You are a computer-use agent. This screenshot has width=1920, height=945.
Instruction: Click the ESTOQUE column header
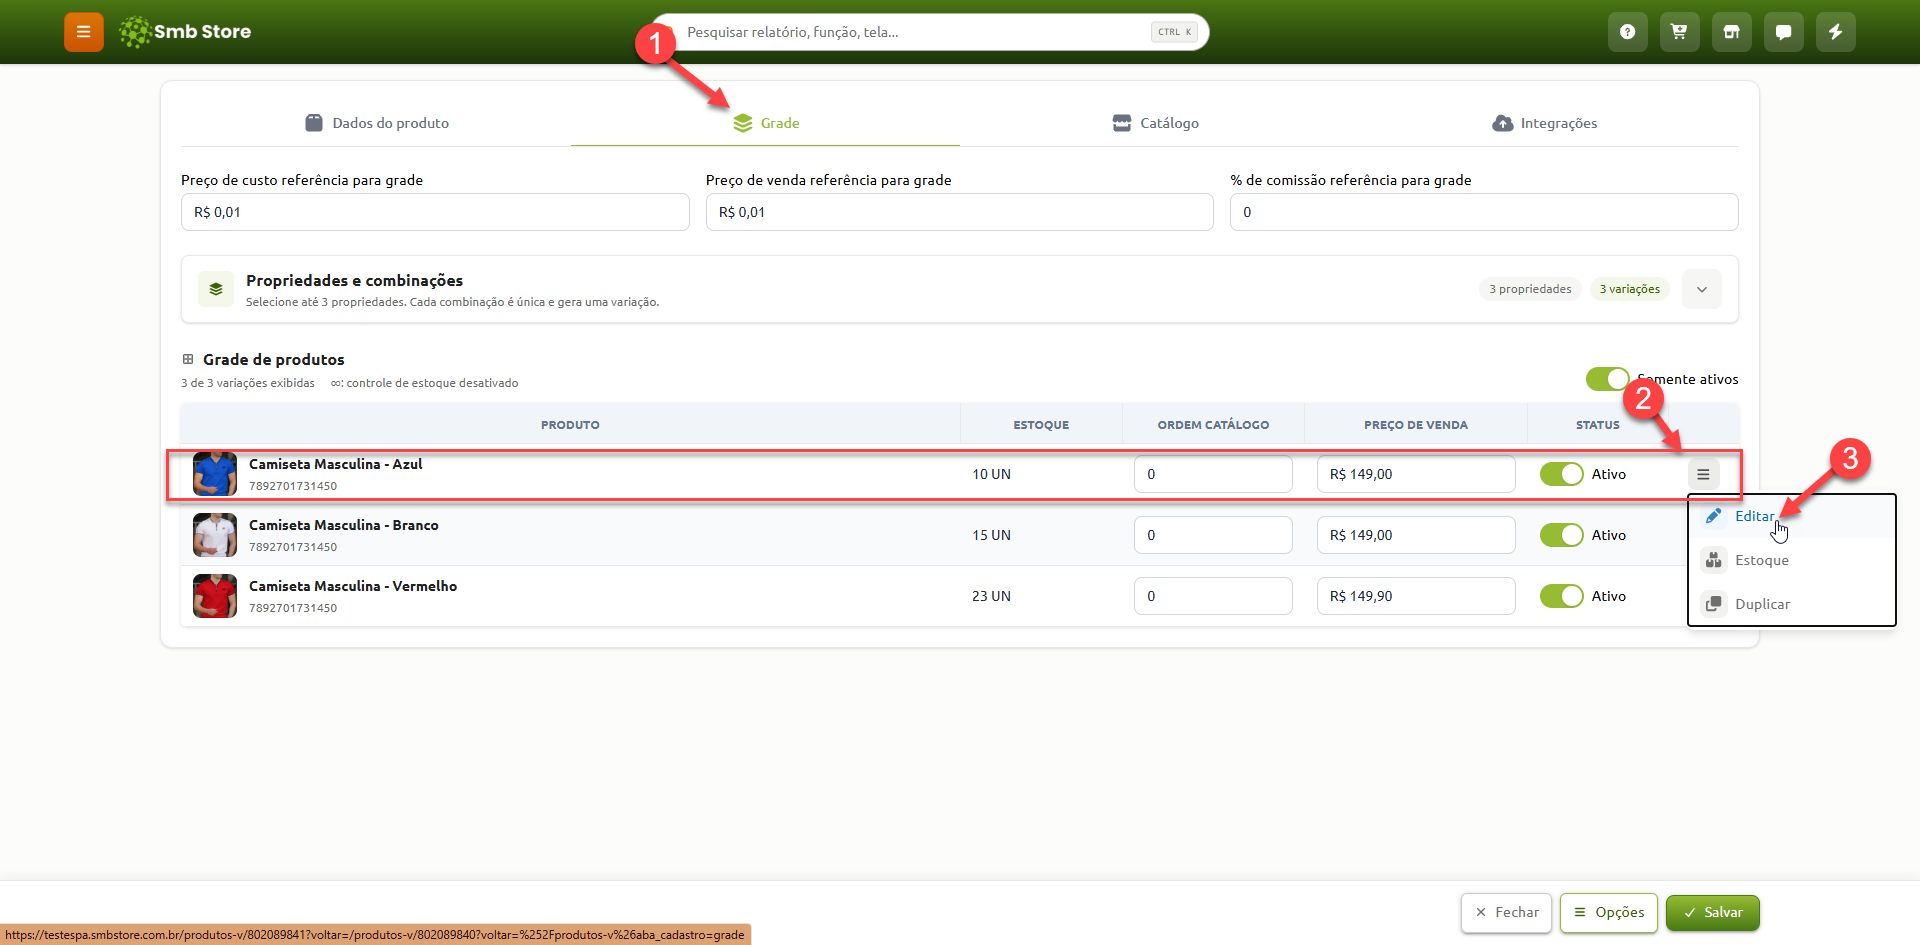(1041, 425)
